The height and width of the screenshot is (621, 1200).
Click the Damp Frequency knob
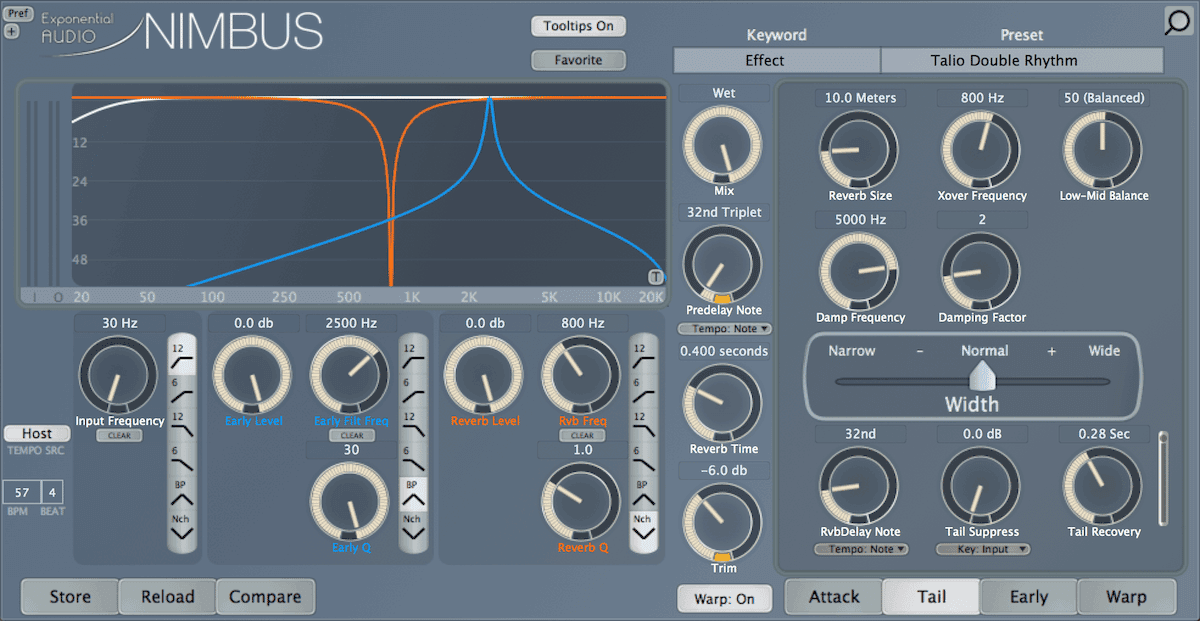coord(859,272)
